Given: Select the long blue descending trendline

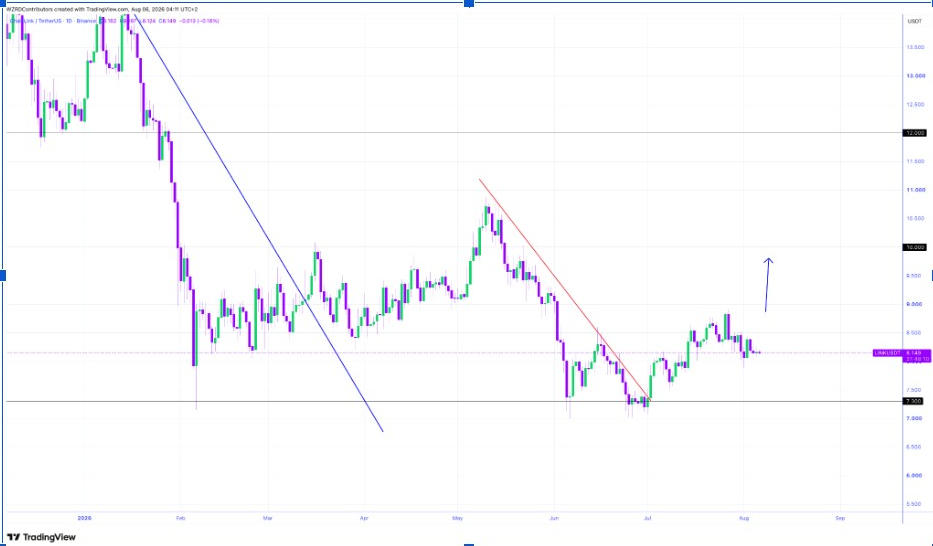Looking at the screenshot, I should tap(258, 223).
